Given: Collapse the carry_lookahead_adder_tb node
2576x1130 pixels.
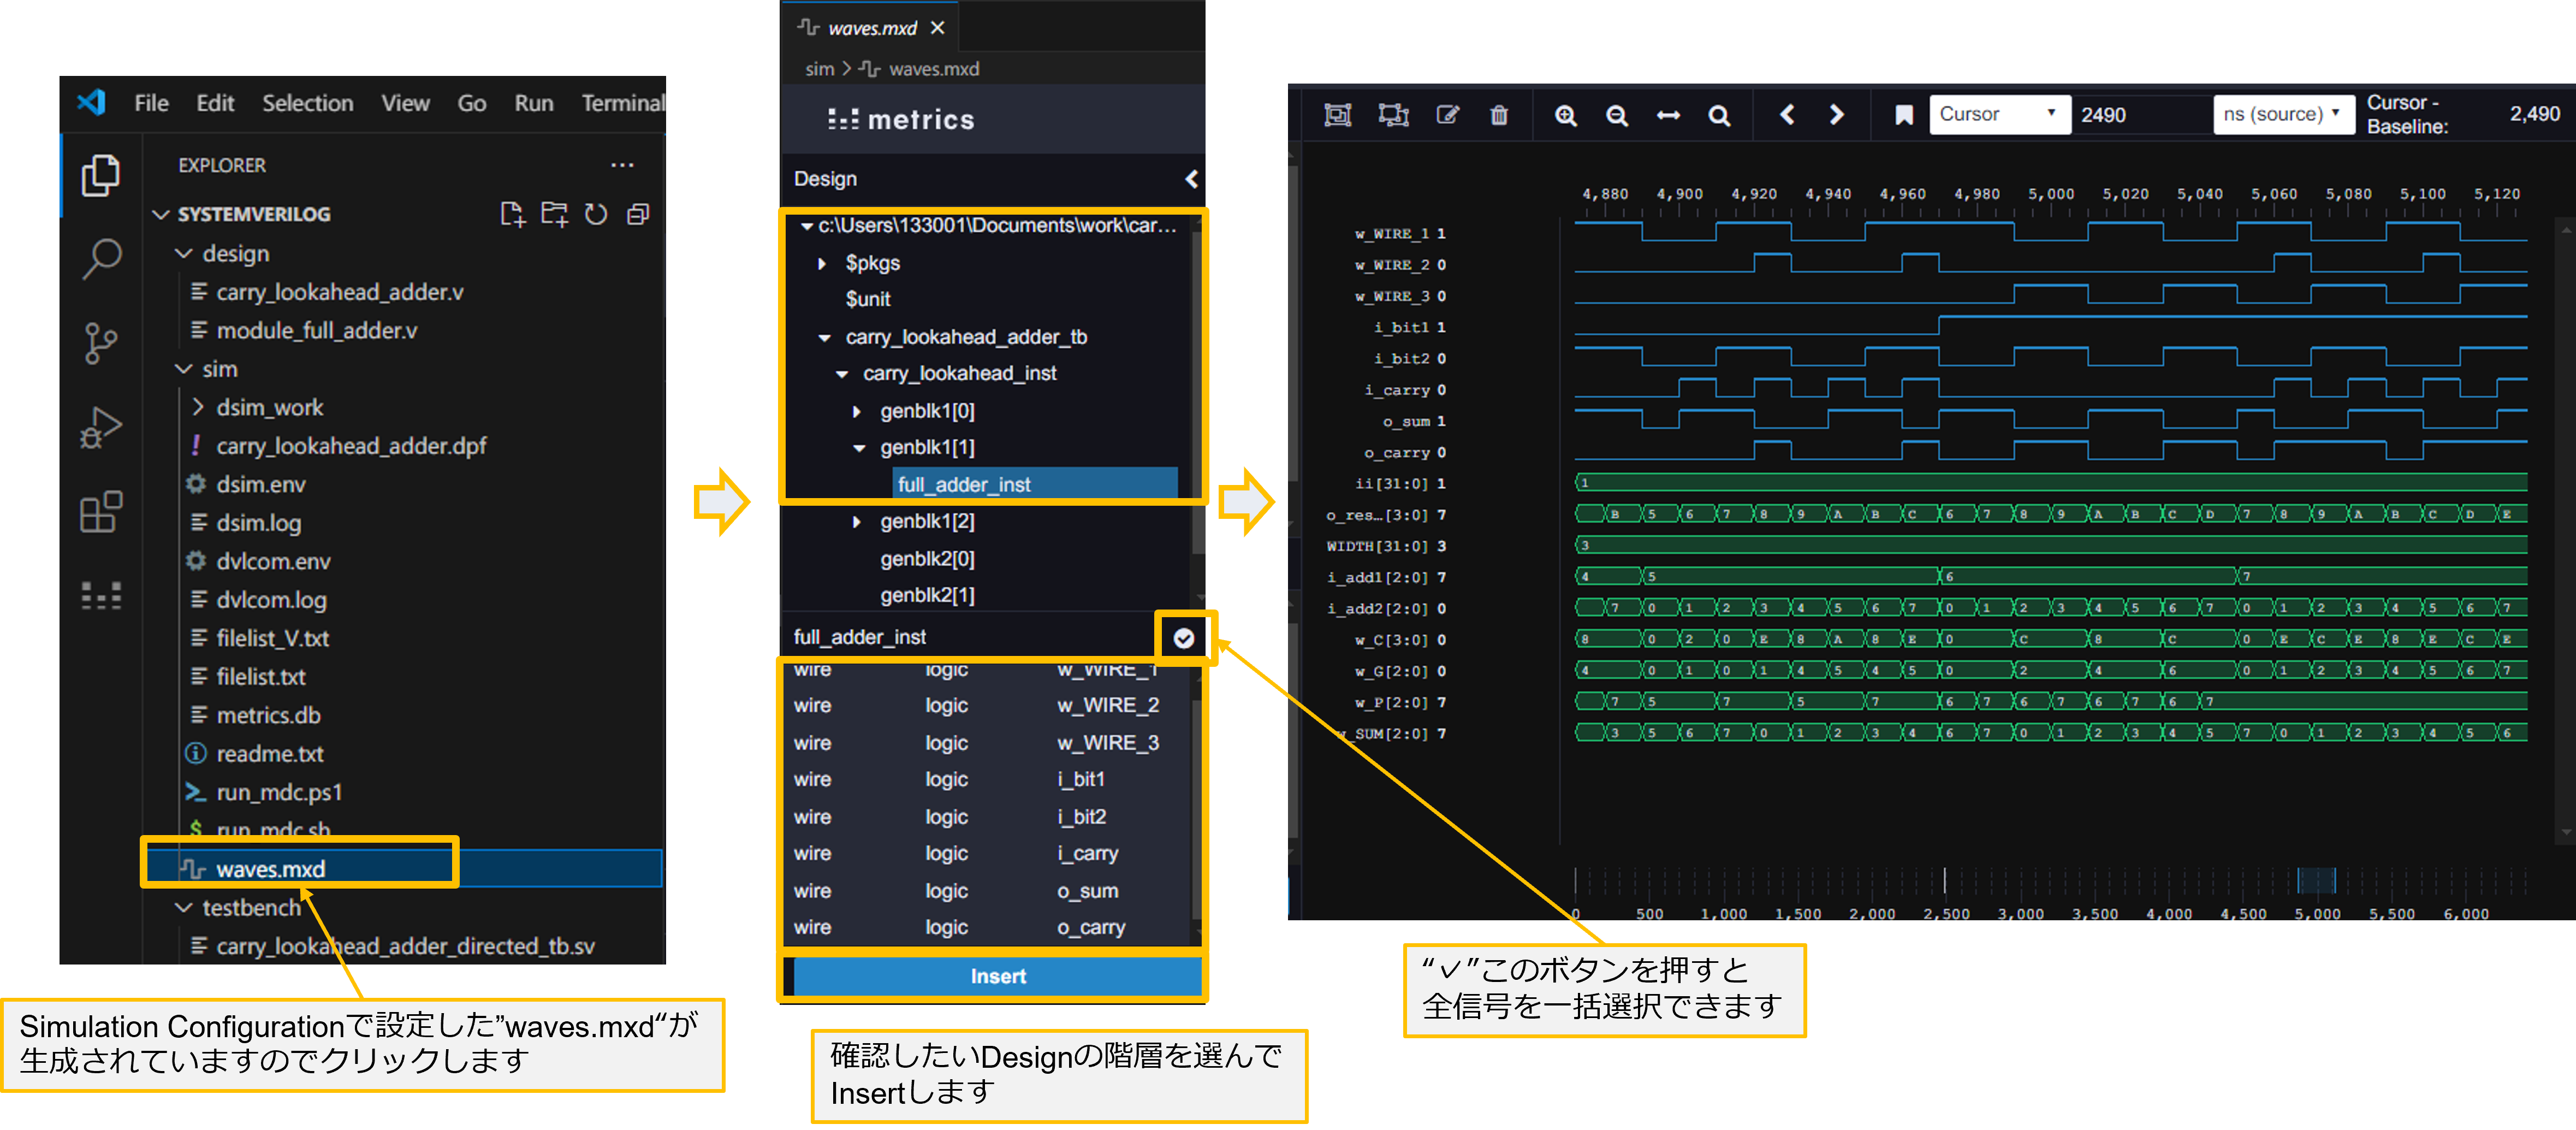Looking at the screenshot, I should point(824,337).
